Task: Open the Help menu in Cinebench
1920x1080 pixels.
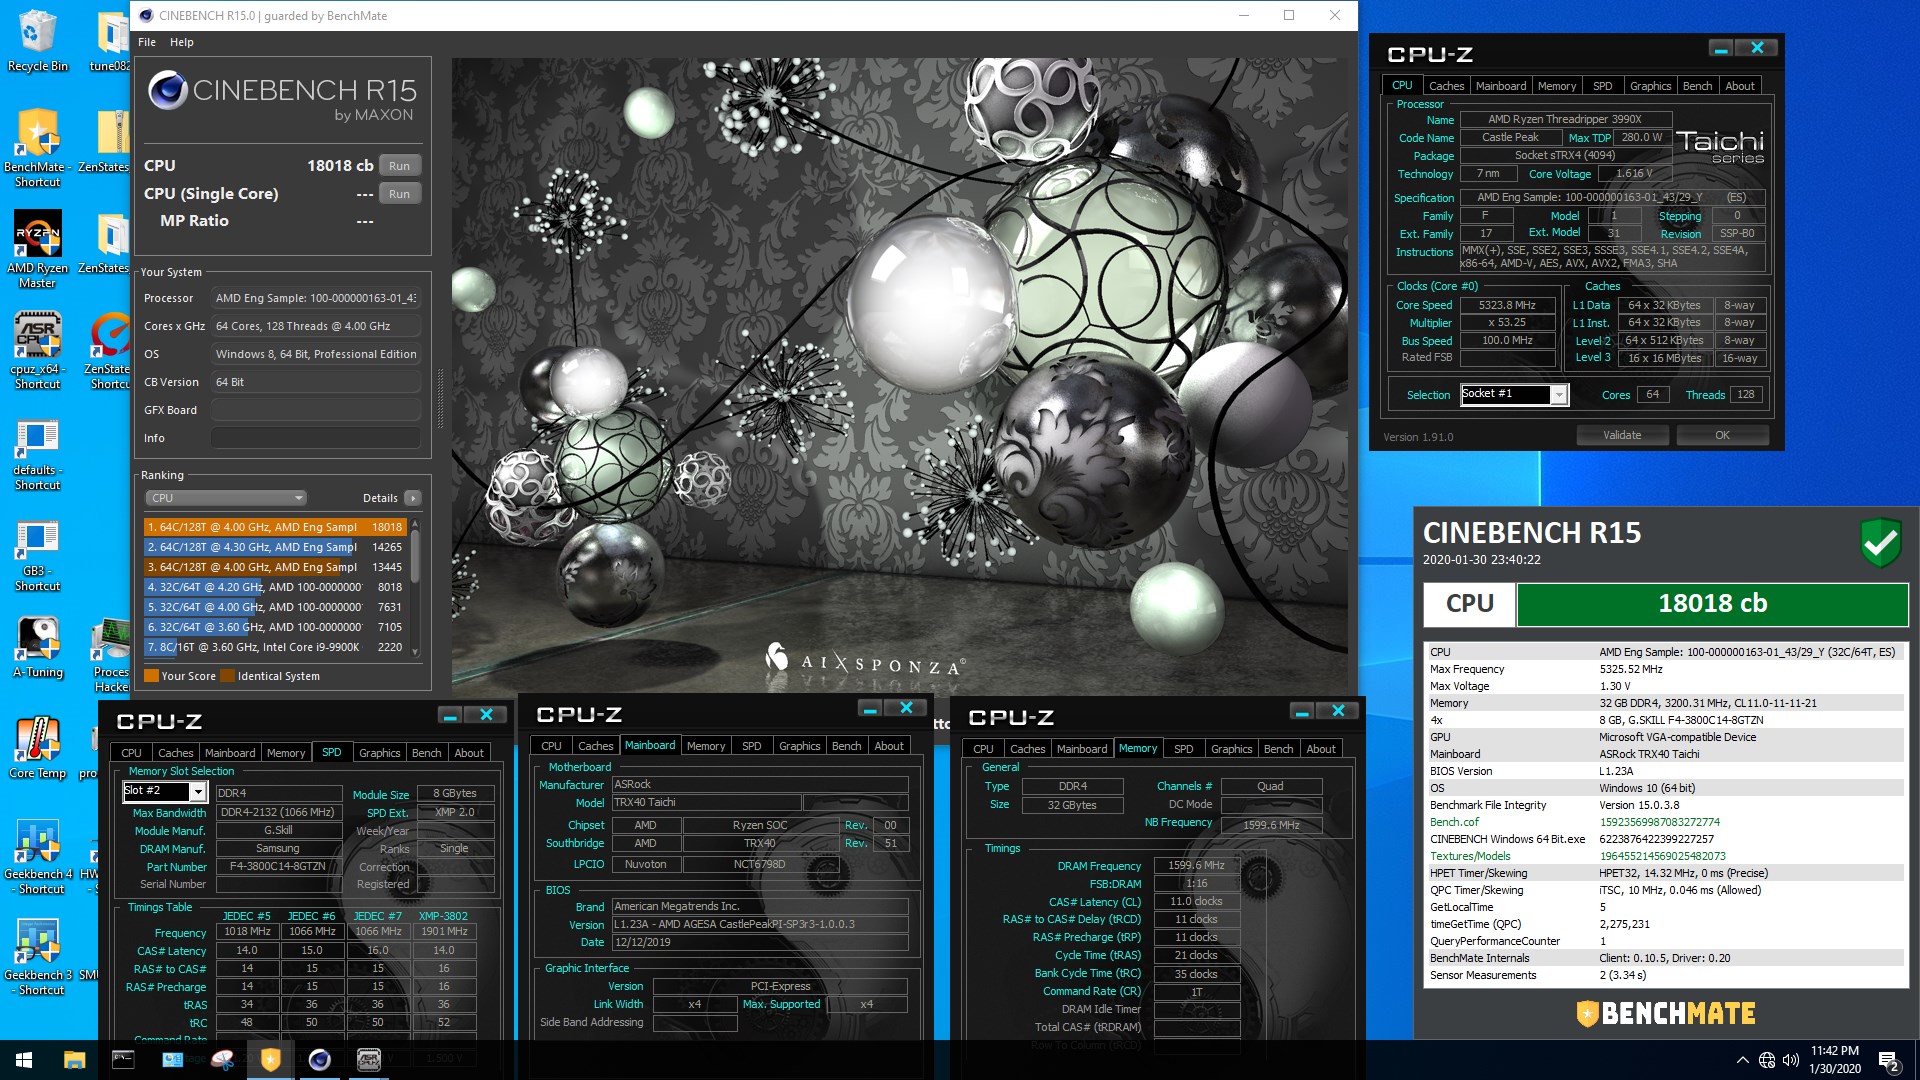Action: [x=182, y=42]
